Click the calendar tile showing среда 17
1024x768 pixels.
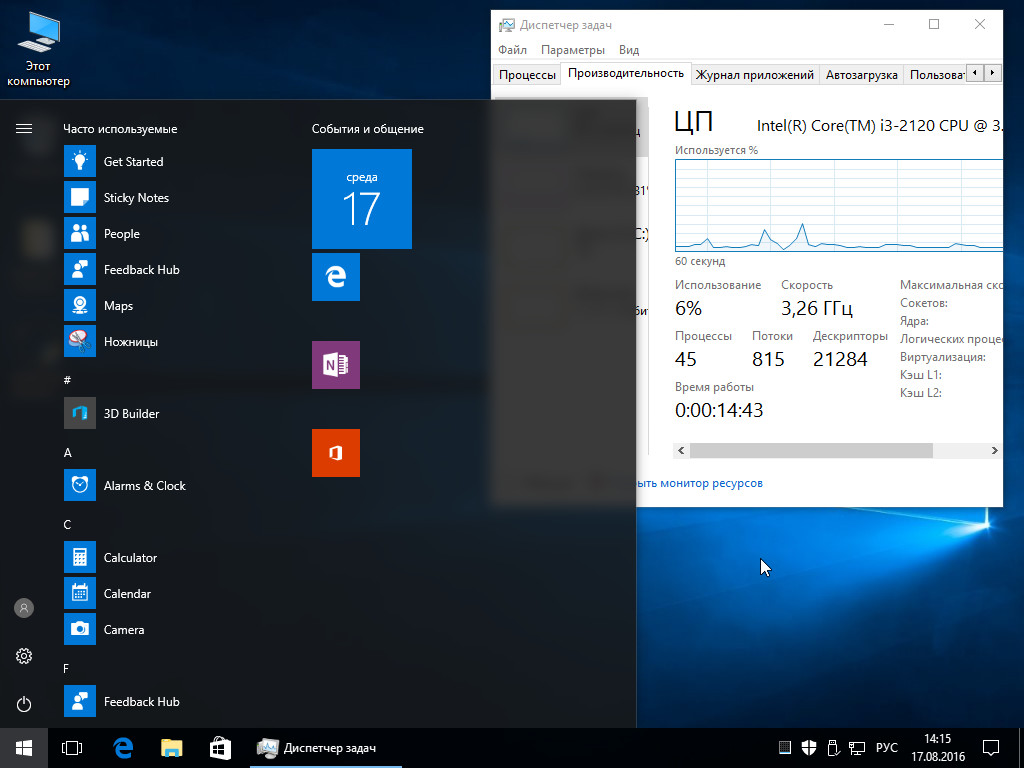[x=362, y=198]
